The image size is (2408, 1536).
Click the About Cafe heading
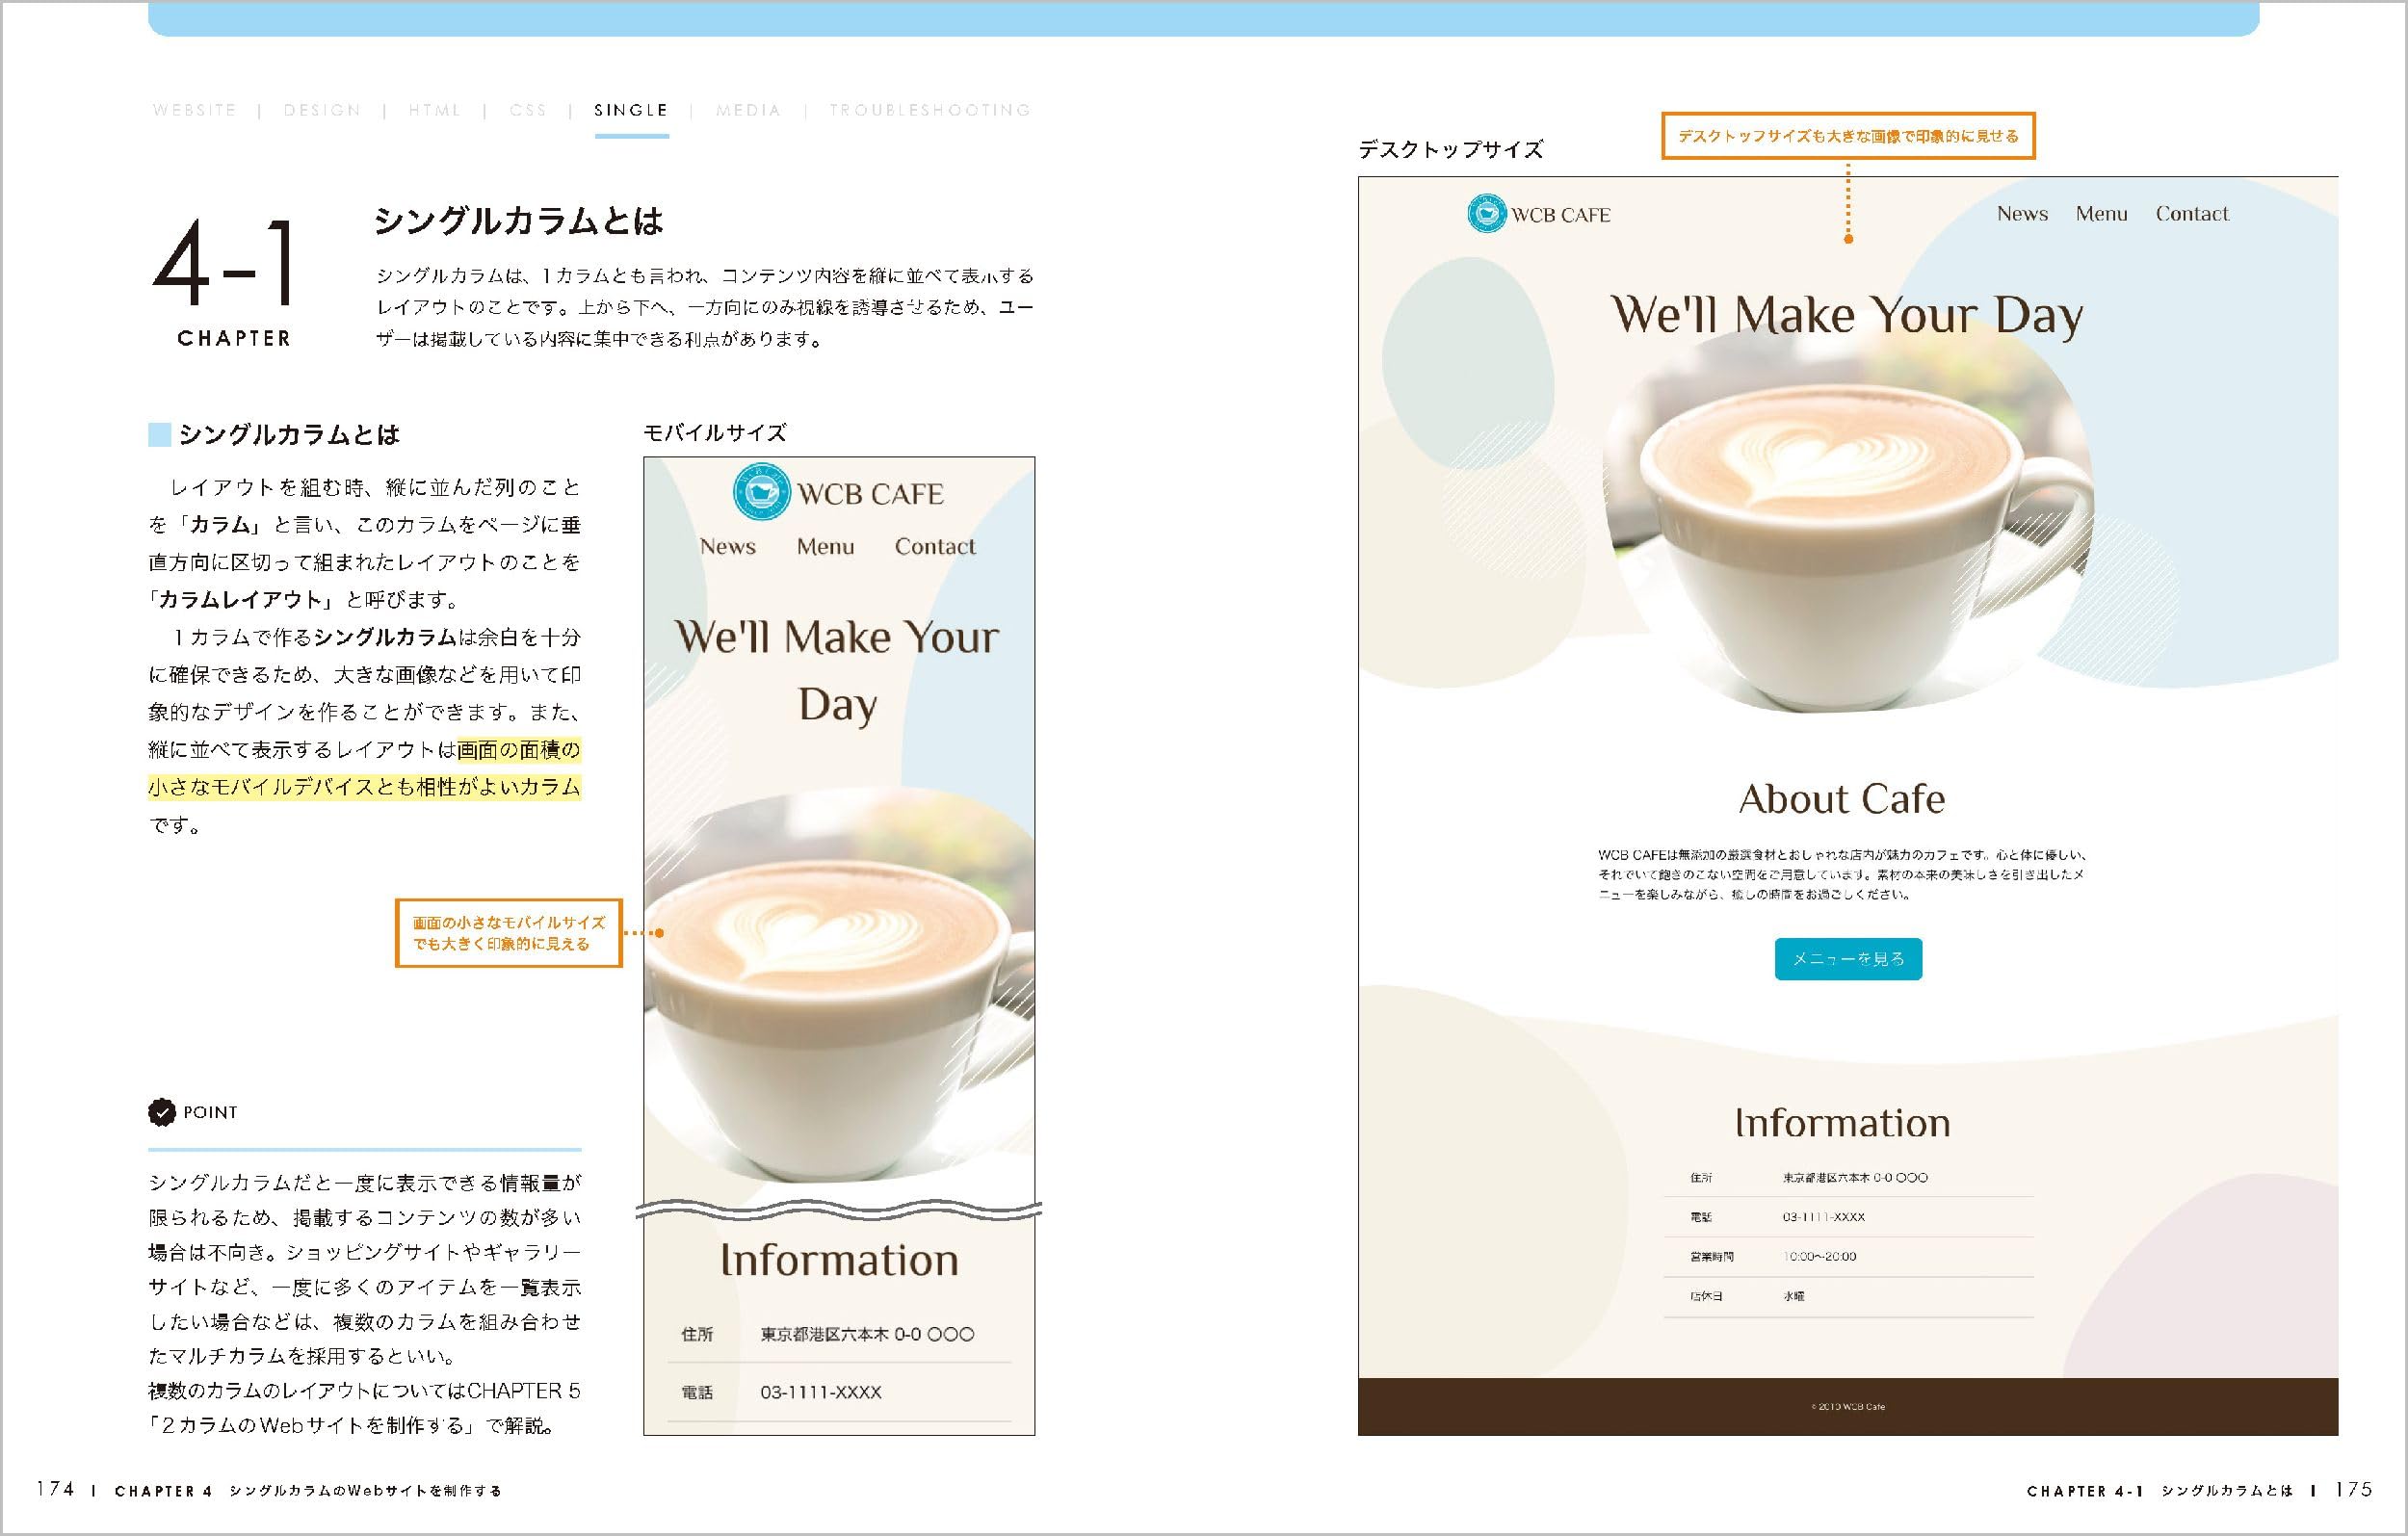point(1841,799)
